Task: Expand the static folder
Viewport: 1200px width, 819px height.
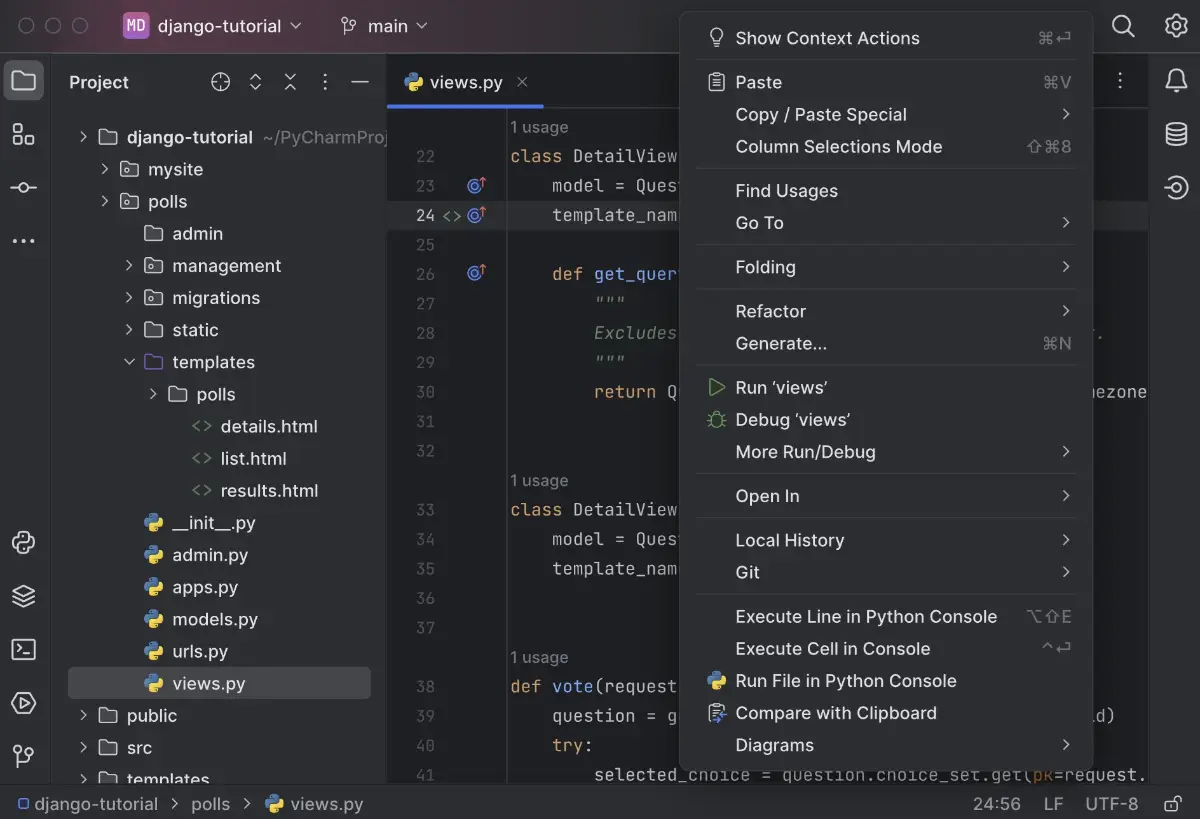Action: tap(129, 329)
